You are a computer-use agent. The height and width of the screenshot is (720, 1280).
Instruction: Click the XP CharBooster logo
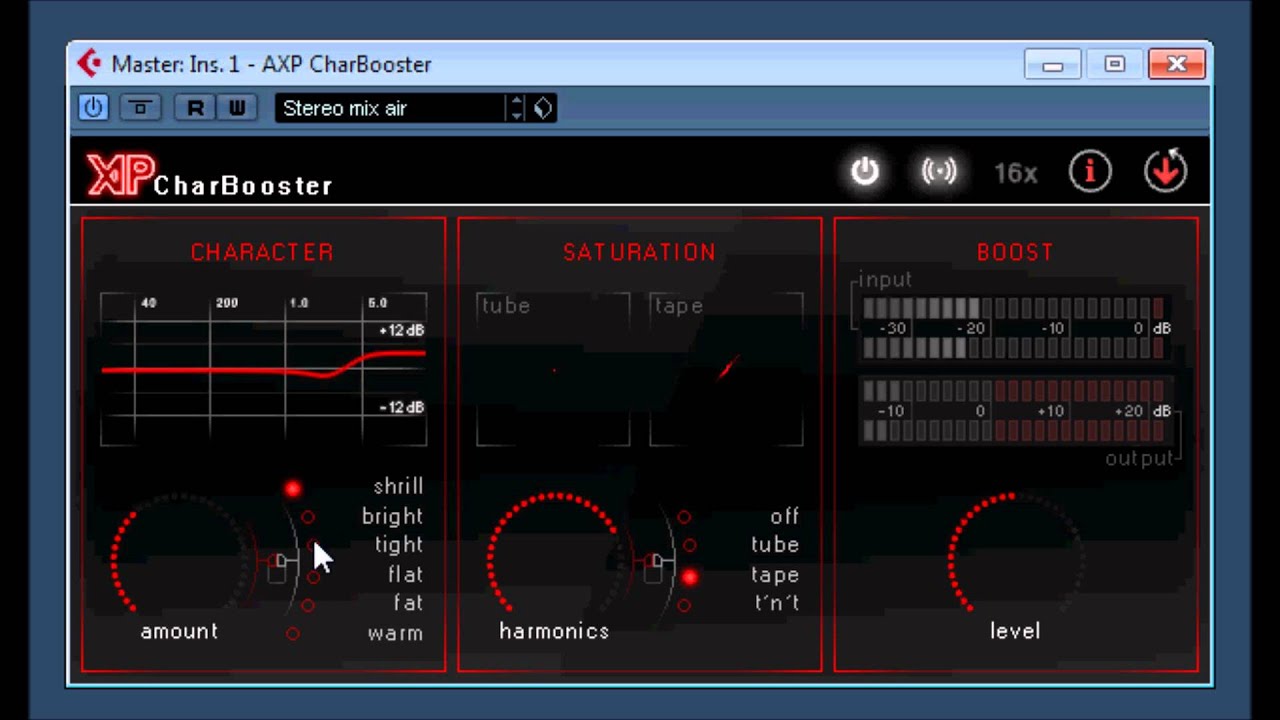click(209, 176)
